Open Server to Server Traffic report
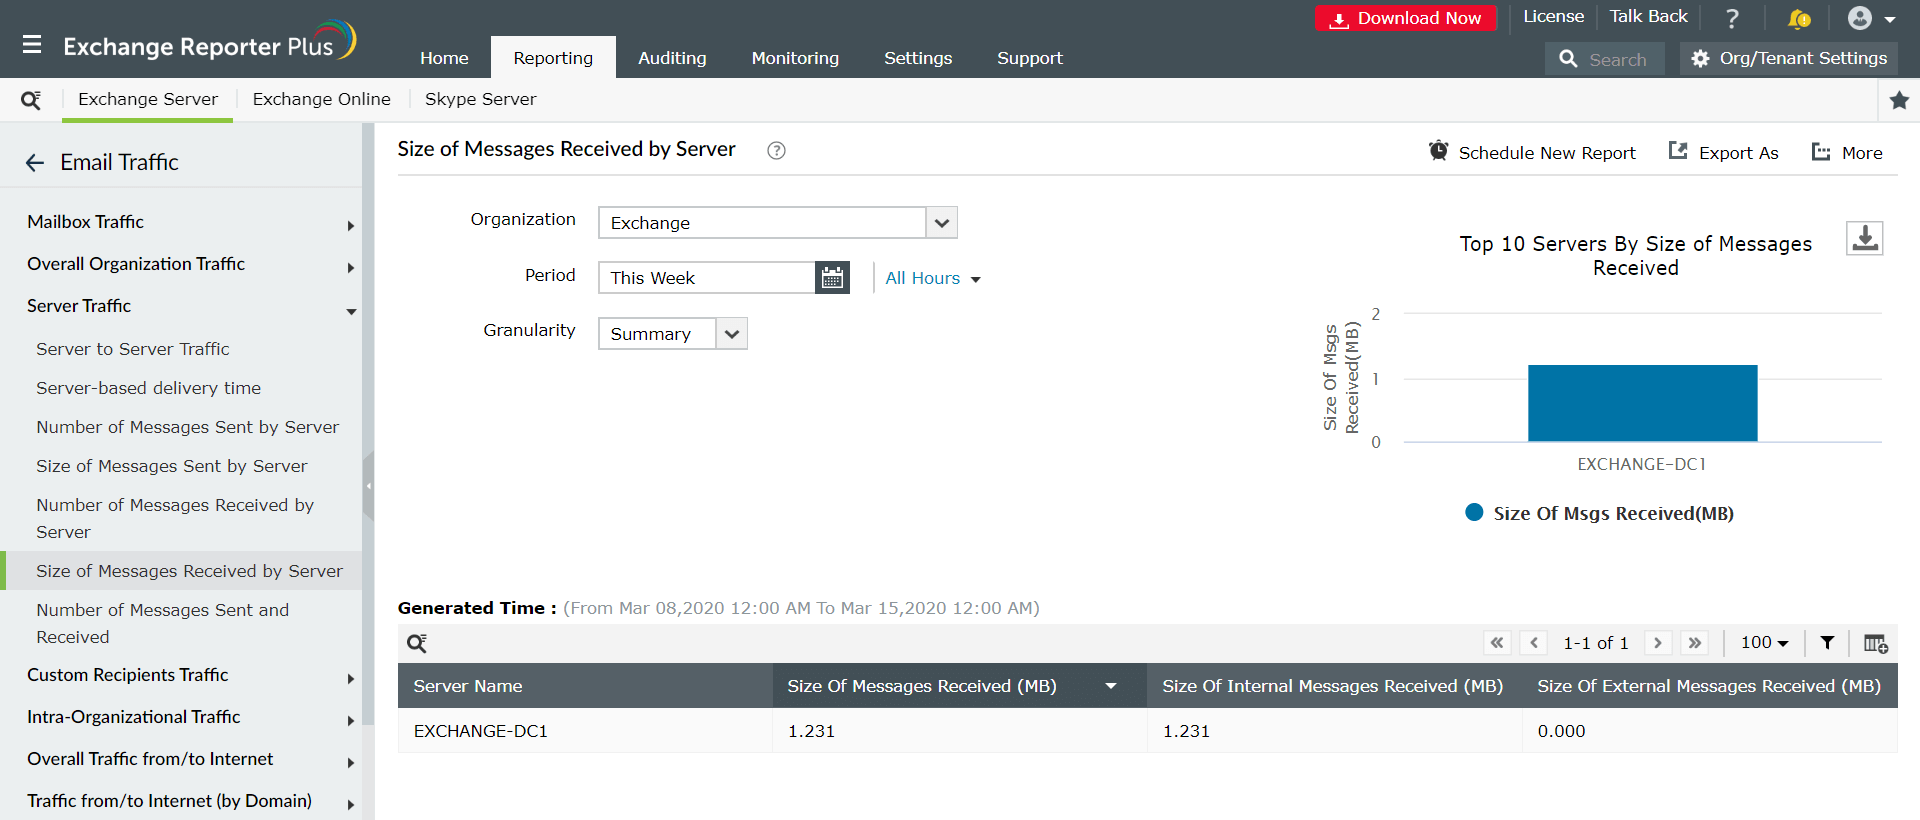Screen dimensions: 1920x820 (x=133, y=349)
